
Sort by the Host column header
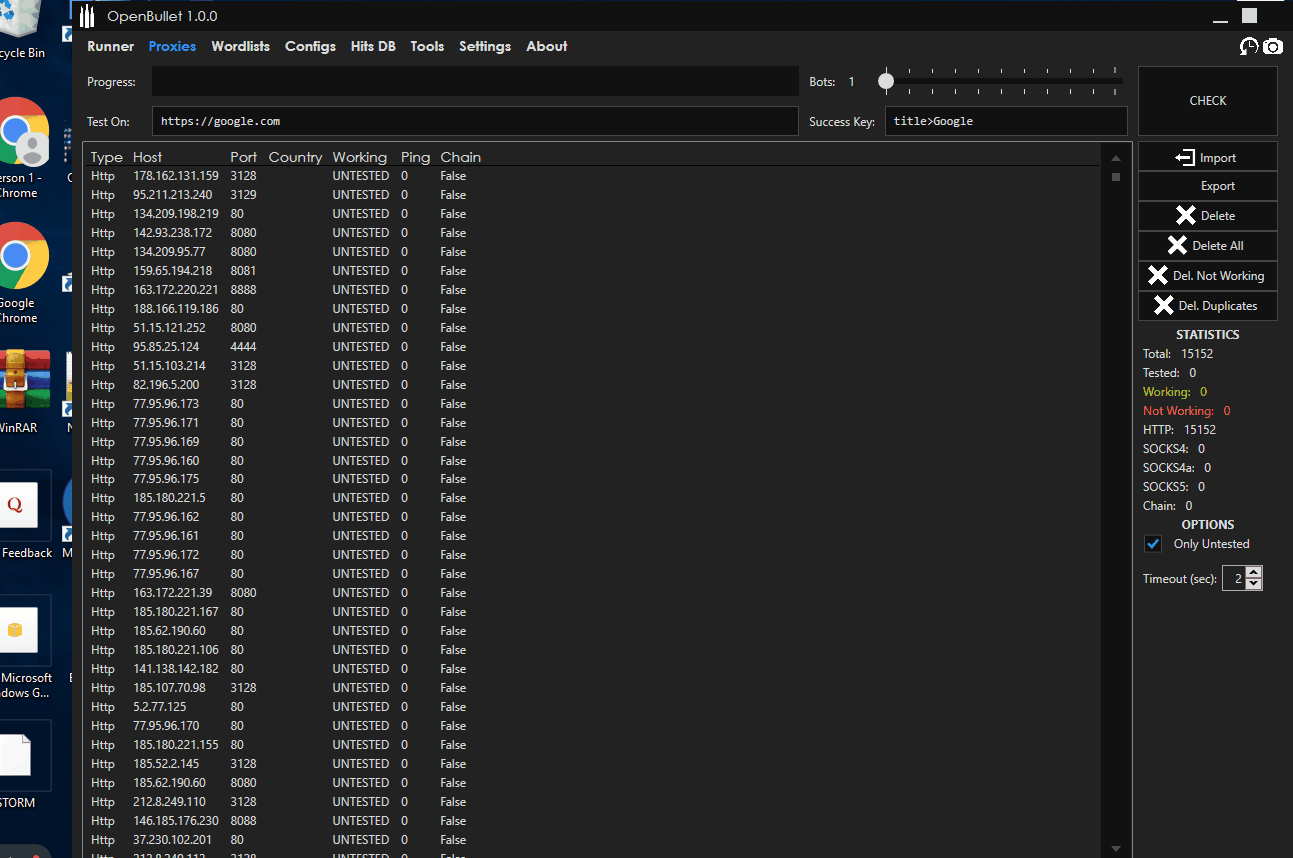(148, 157)
